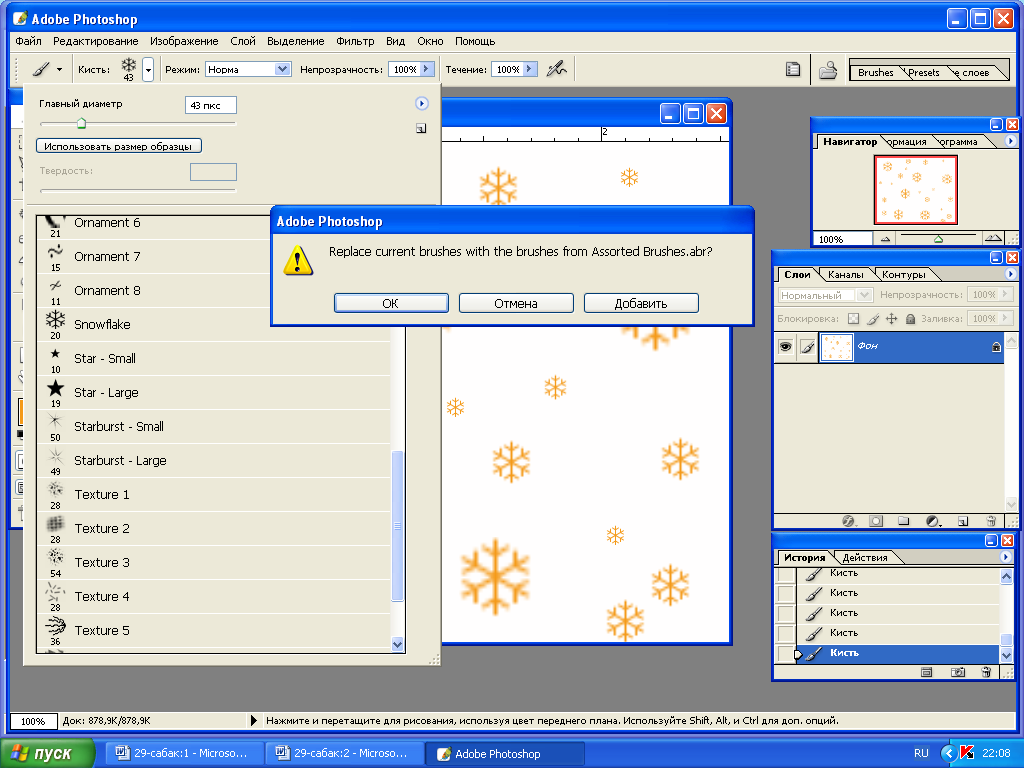Open the Layers palette options menu
Image resolution: width=1024 pixels, height=768 pixels.
pyautogui.click(x=1010, y=274)
